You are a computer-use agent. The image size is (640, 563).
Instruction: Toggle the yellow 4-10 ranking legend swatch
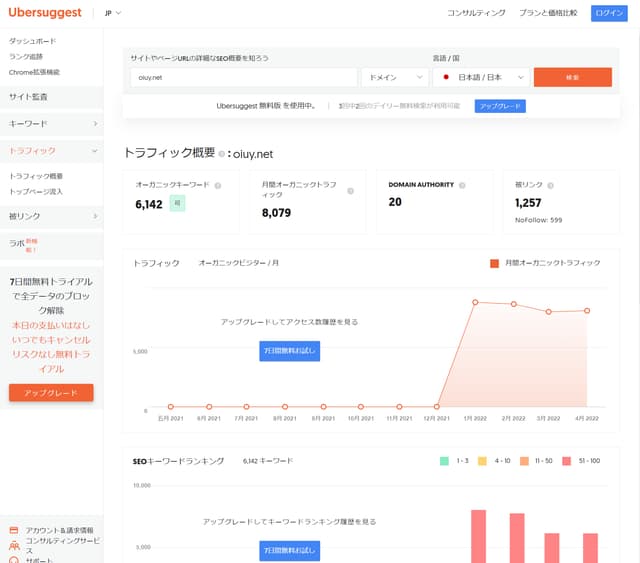482,461
